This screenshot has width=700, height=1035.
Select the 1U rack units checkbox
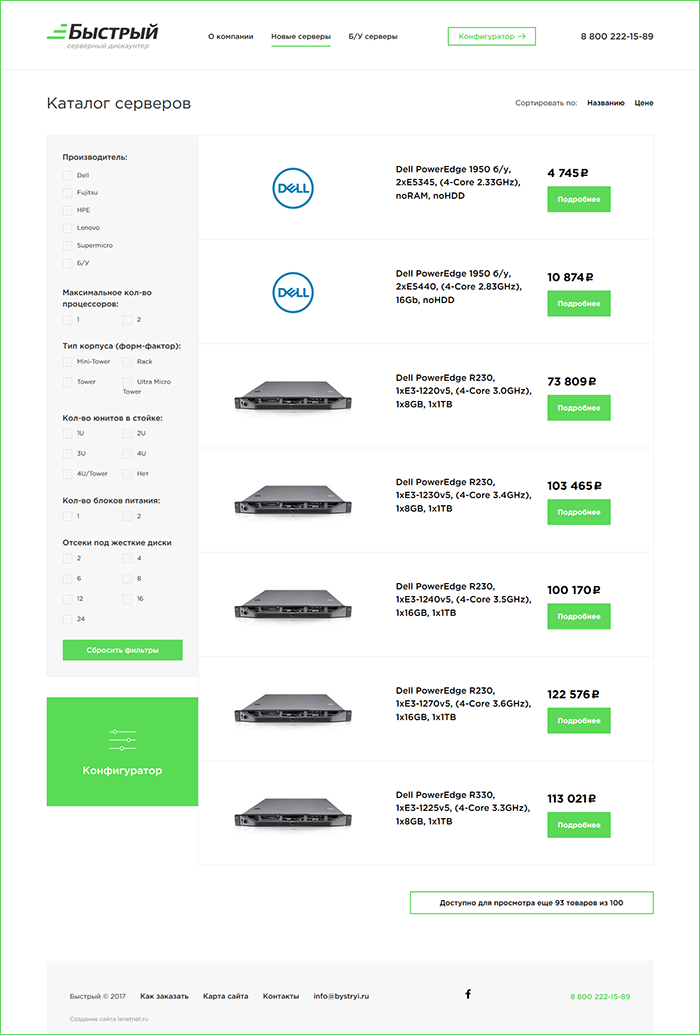67,434
